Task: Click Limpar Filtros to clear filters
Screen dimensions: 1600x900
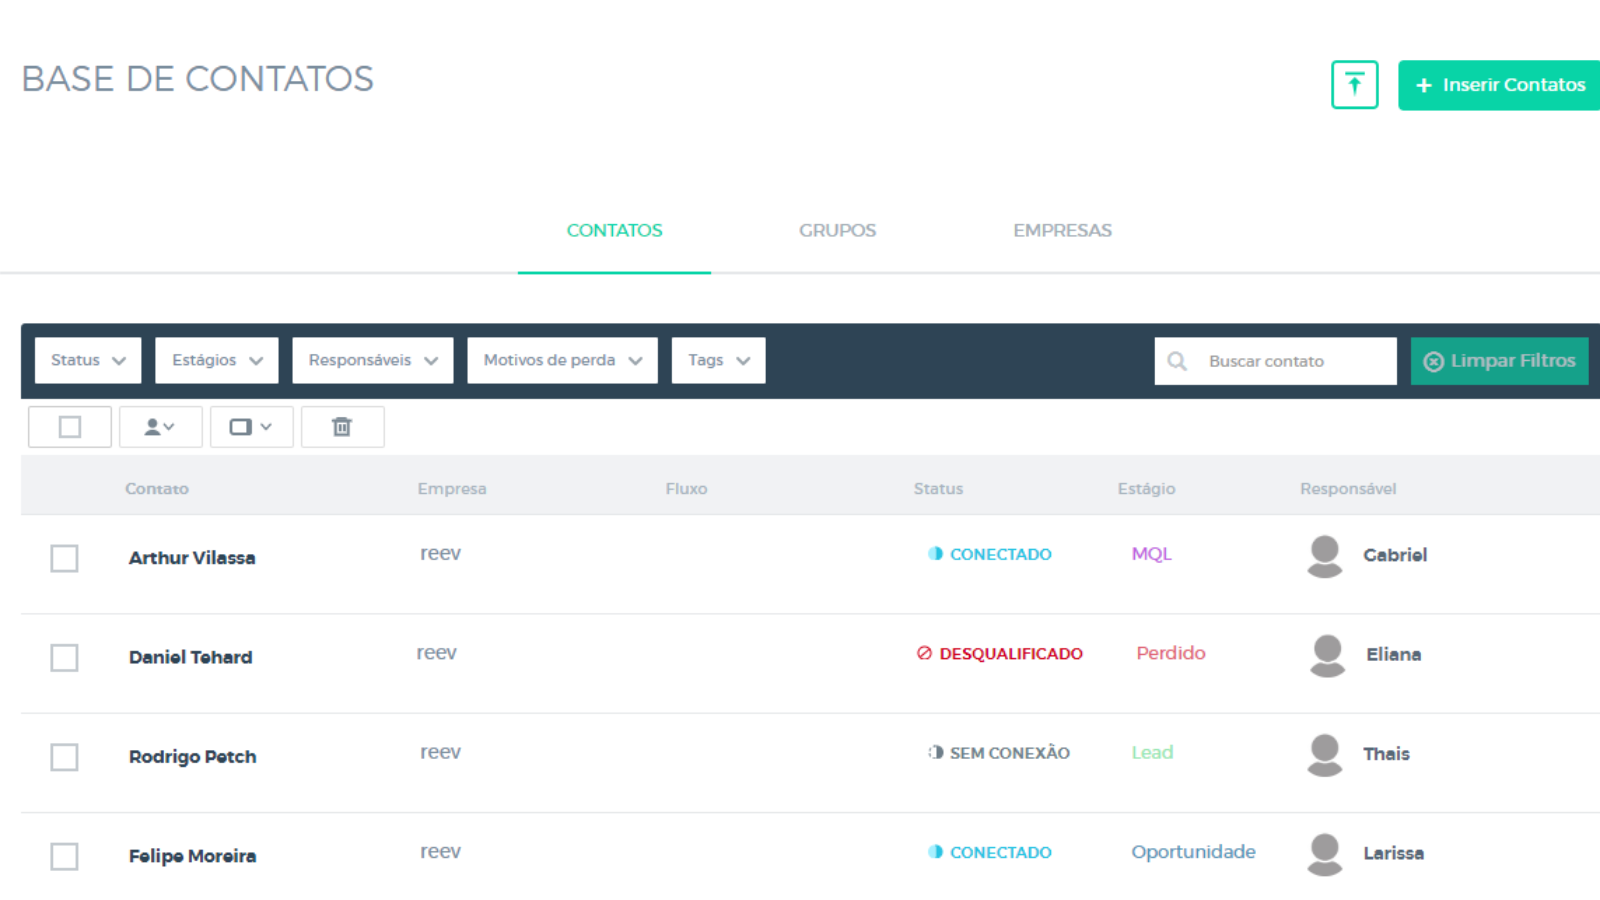Action: pyautogui.click(x=1499, y=361)
